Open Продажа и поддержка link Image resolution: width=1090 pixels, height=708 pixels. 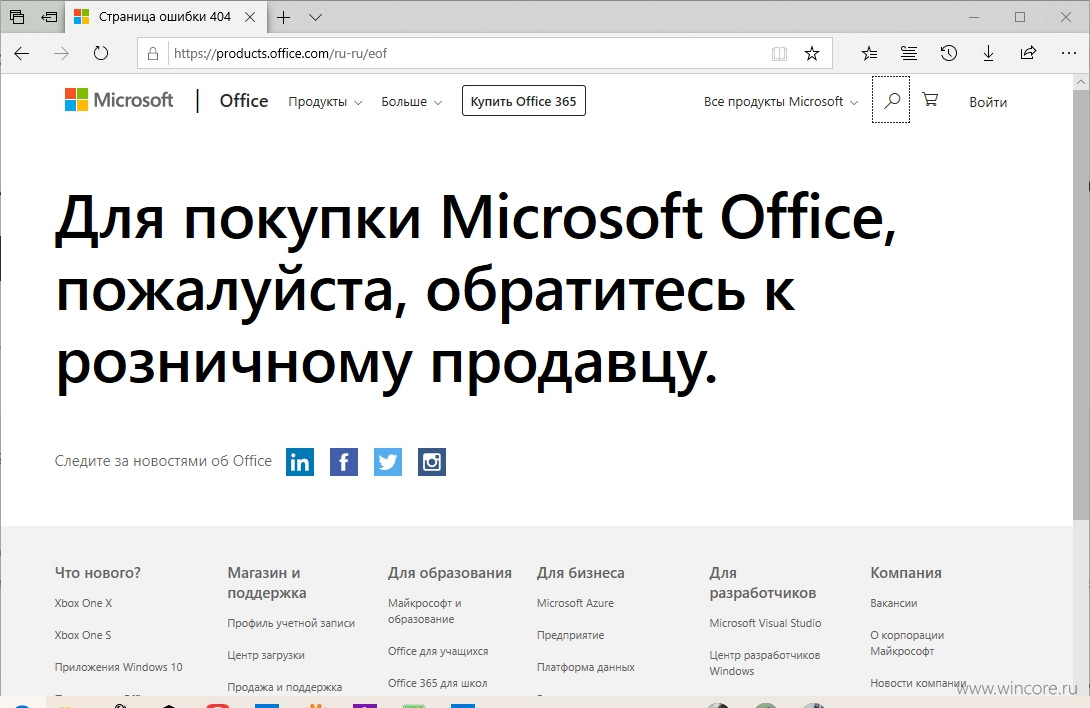(285, 687)
